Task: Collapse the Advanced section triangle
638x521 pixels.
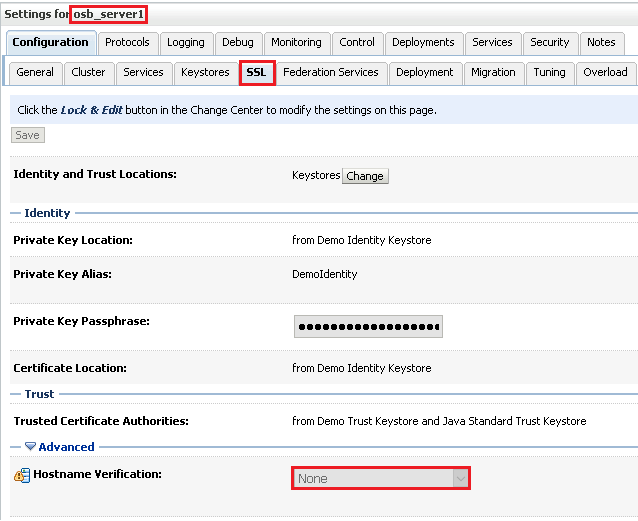Action: tap(30, 447)
